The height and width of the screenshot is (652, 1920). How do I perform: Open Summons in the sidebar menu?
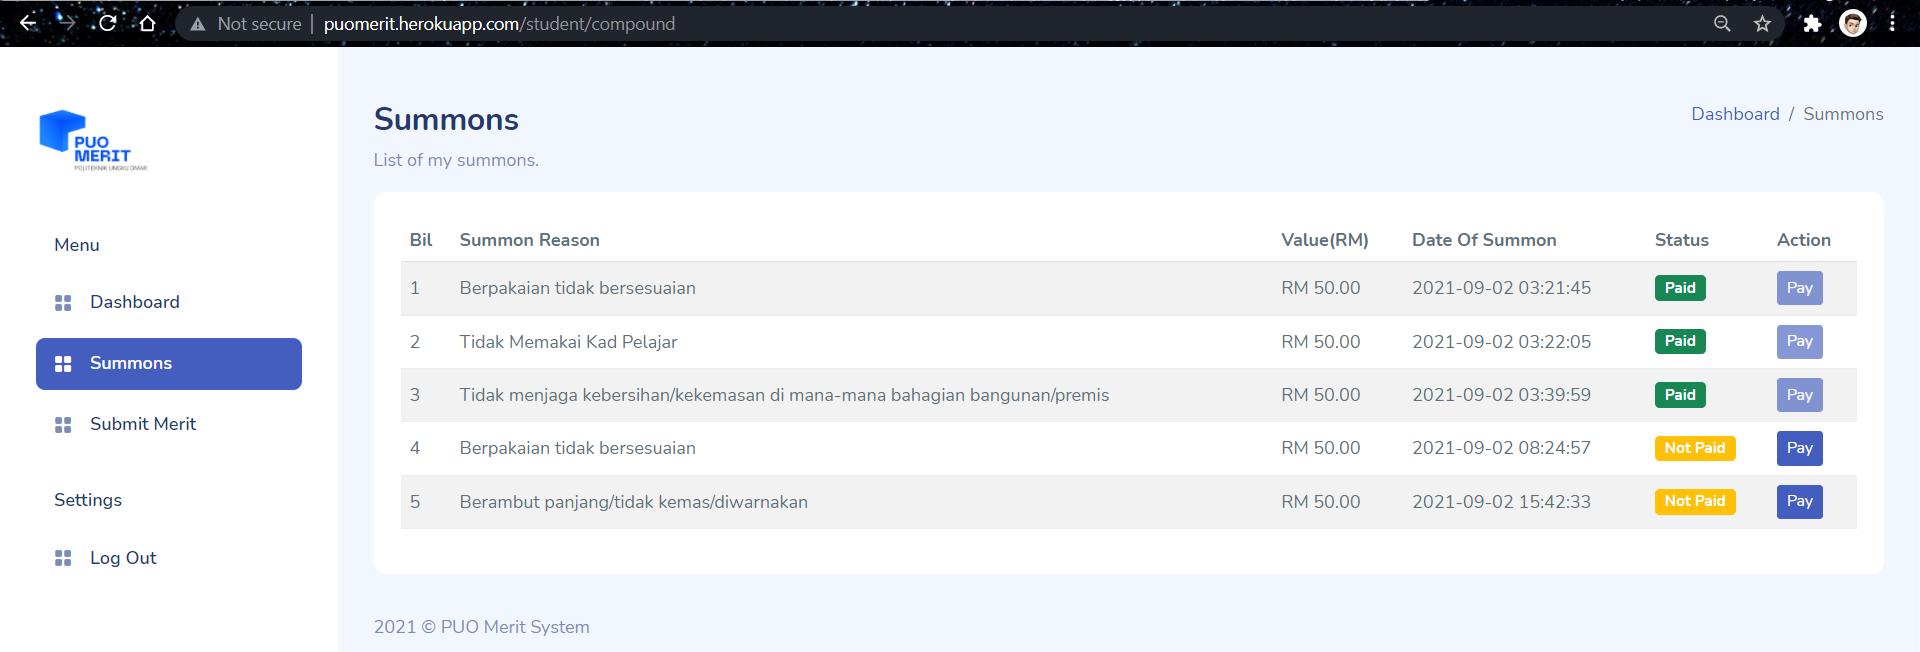point(169,364)
